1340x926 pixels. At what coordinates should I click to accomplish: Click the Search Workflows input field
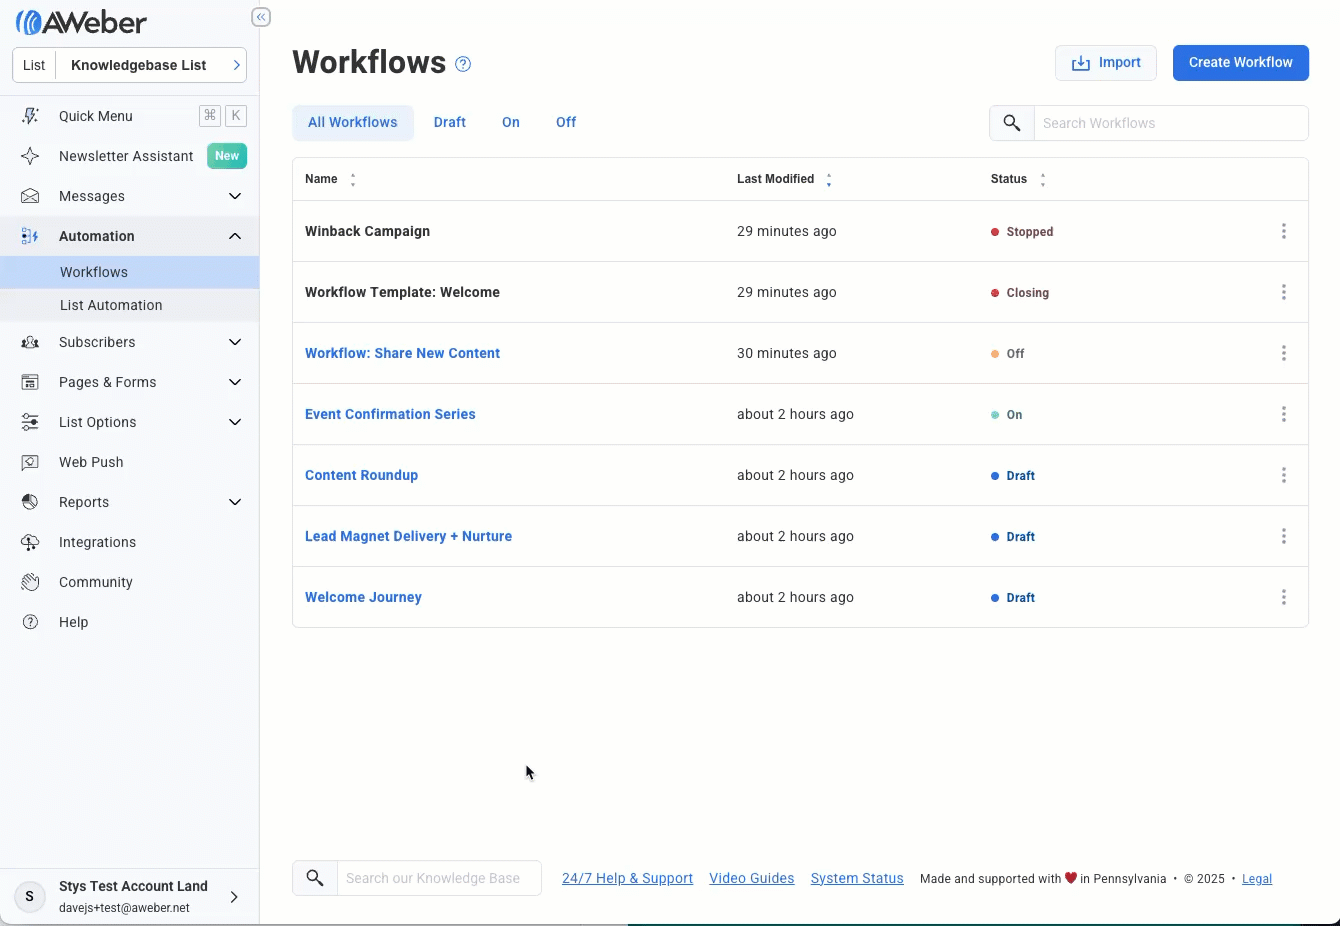tap(1170, 123)
